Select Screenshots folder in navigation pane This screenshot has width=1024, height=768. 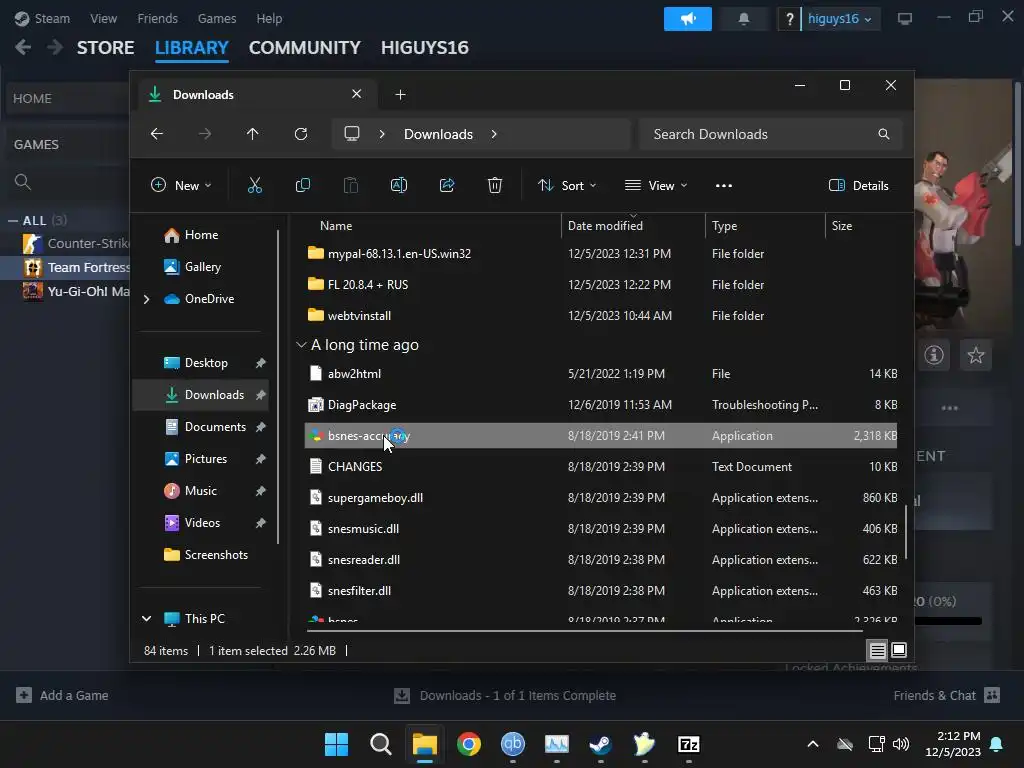click(x=216, y=555)
